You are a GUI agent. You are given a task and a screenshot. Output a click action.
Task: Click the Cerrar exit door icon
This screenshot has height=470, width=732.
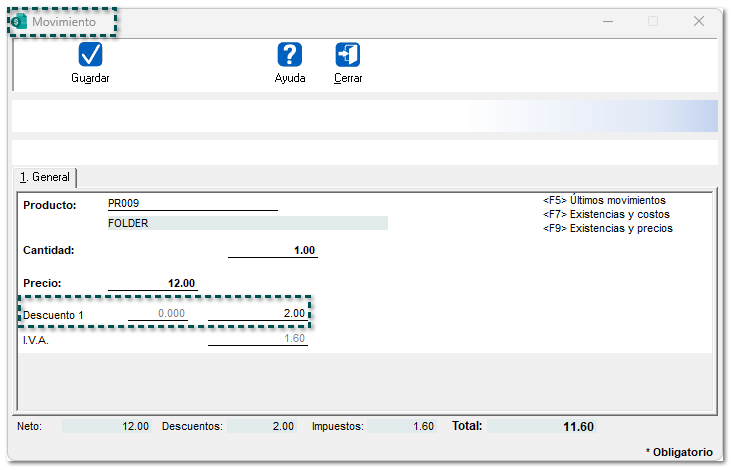pos(348,55)
